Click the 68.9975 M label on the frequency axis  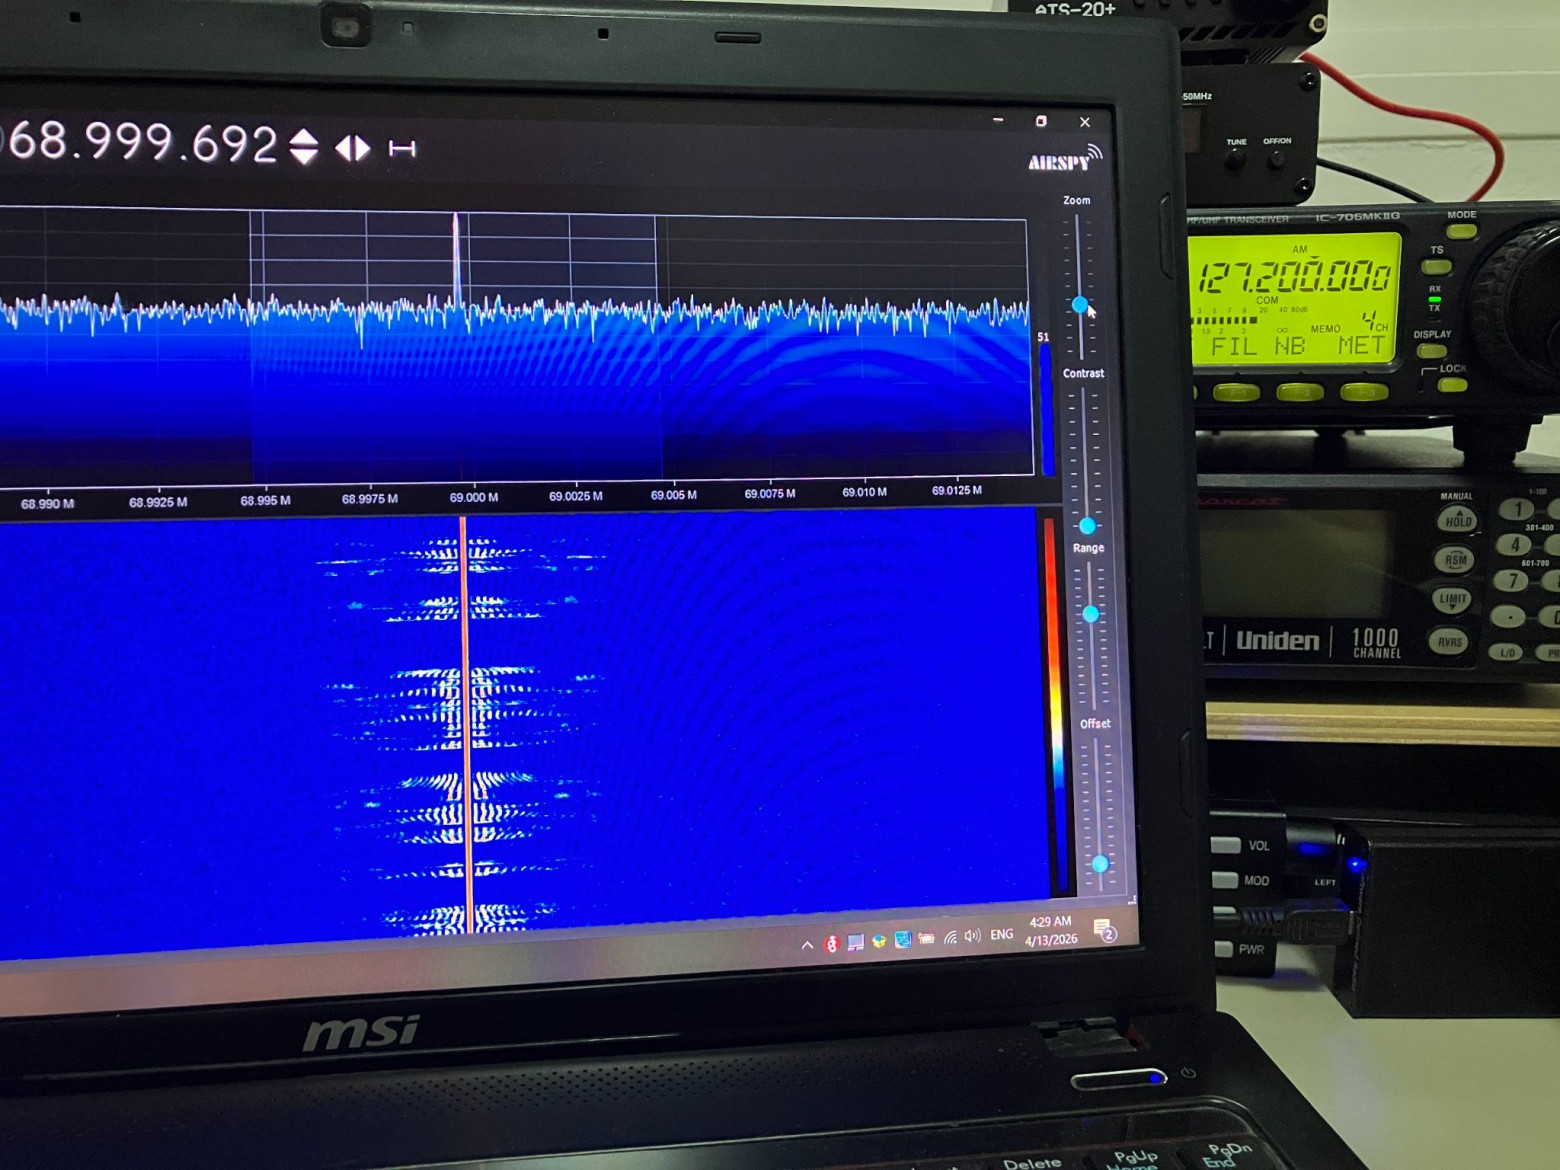(369, 499)
